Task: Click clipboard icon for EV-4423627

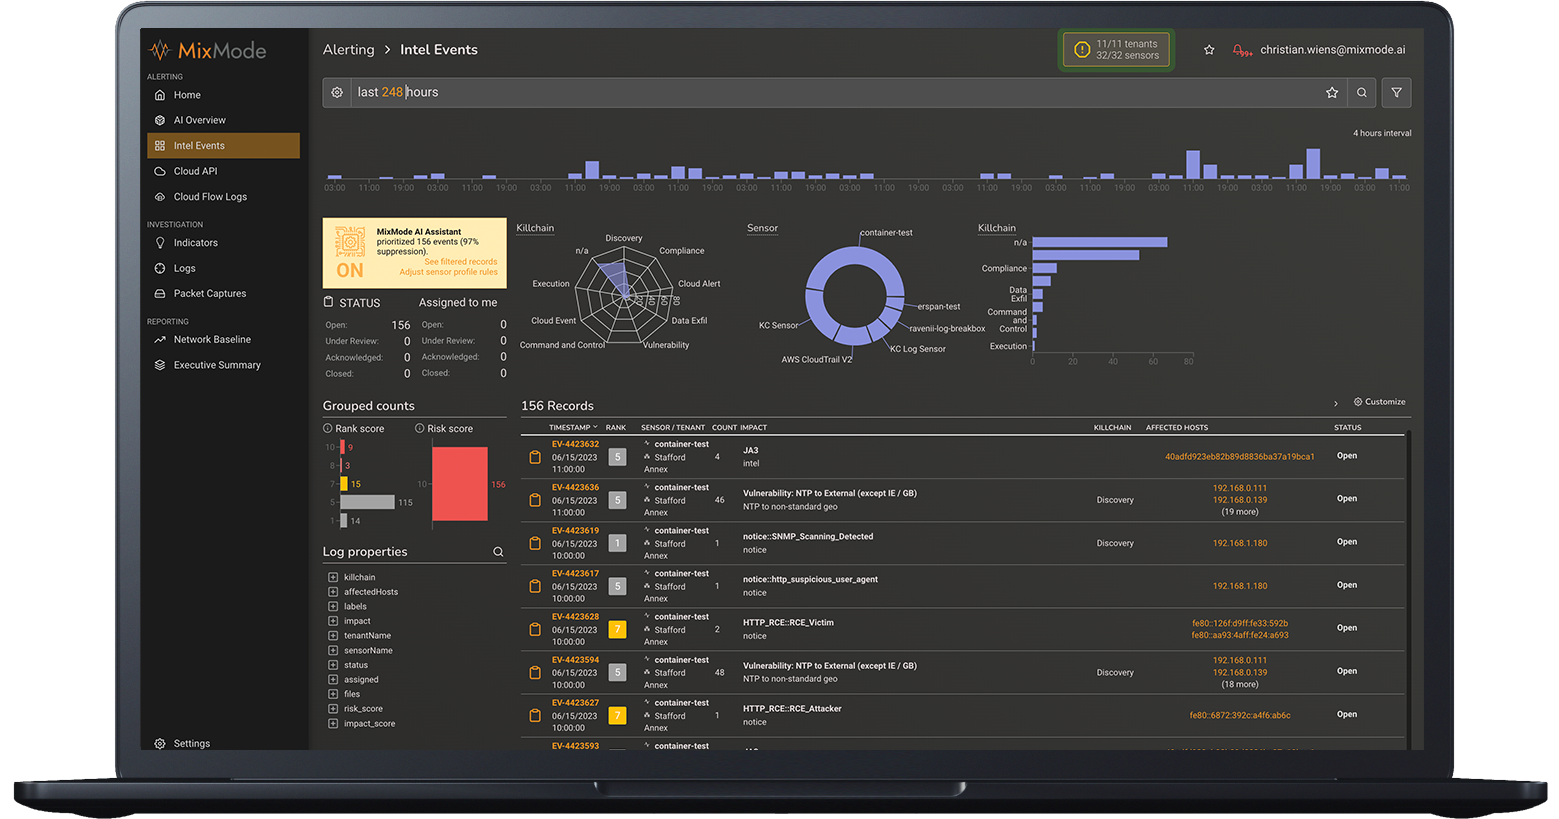Action: [x=535, y=715]
